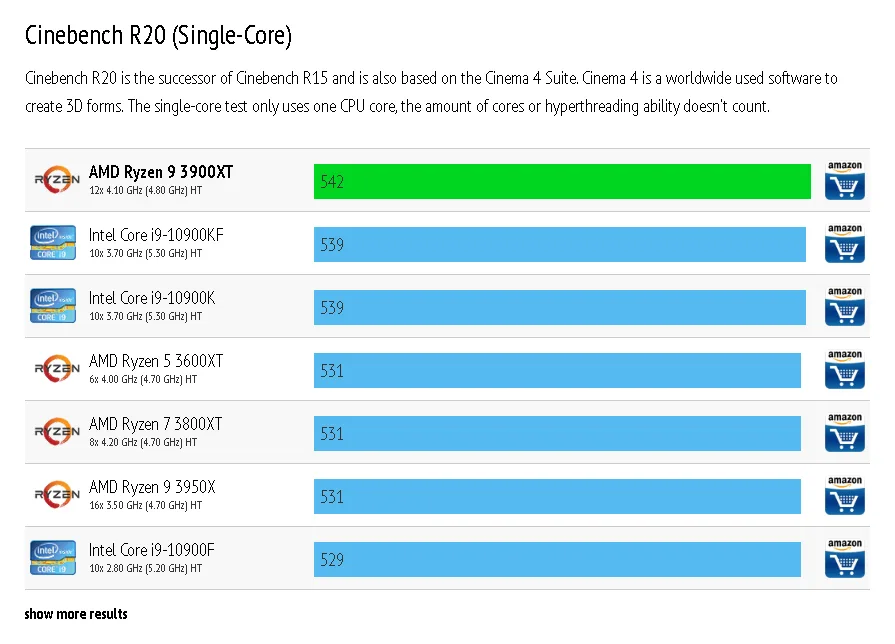The height and width of the screenshot is (644, 895).
Task: Click the Ryzen logo beside Ryzen 9 3900XT
Action: (56, 180)
